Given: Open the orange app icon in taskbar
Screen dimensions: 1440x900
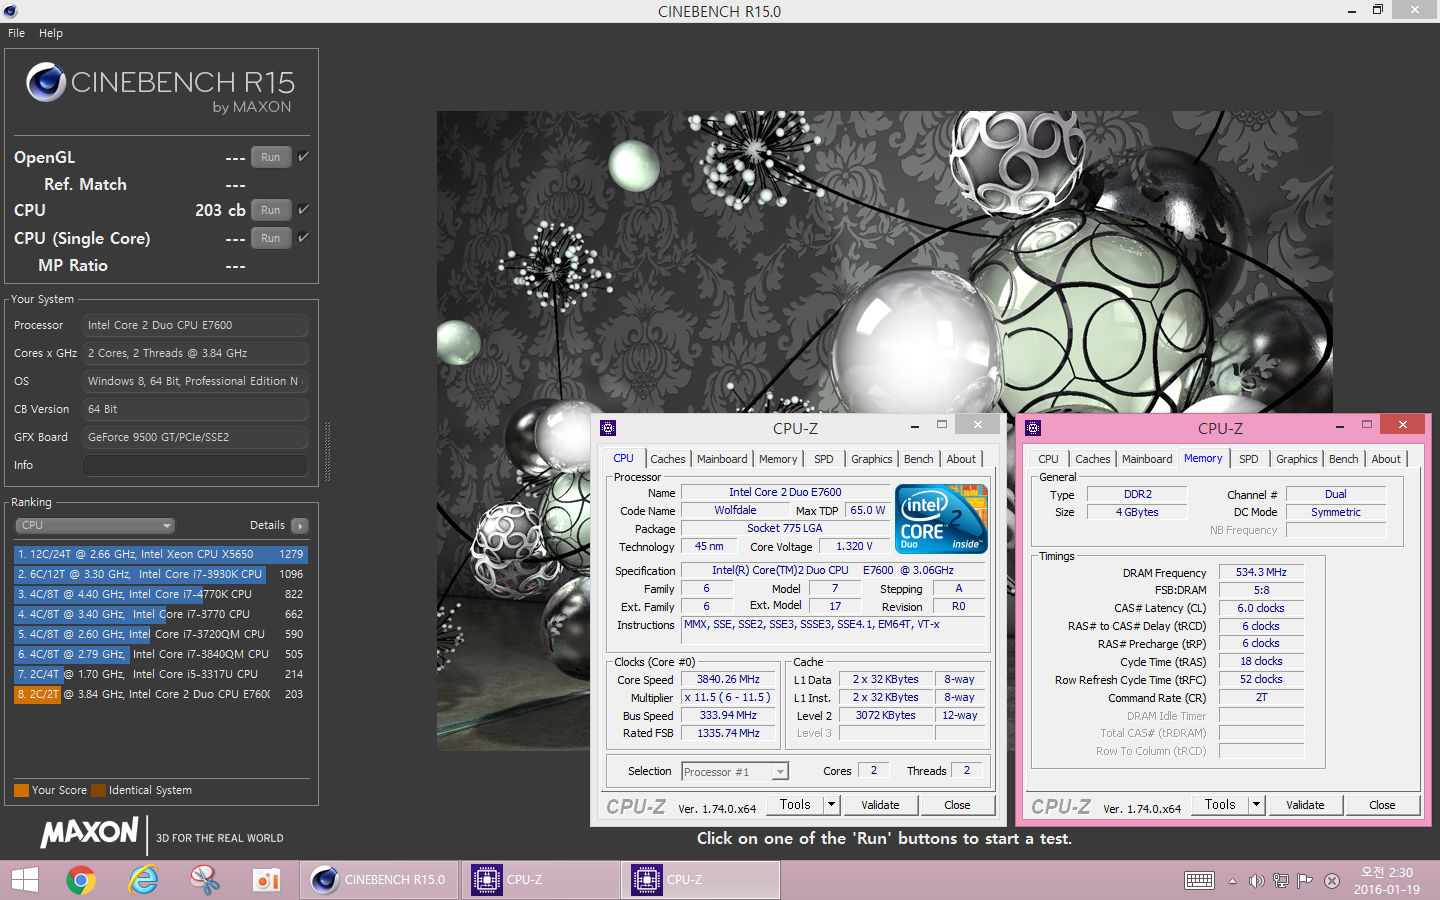Looking at the screenshot, I should coord(266,880).
